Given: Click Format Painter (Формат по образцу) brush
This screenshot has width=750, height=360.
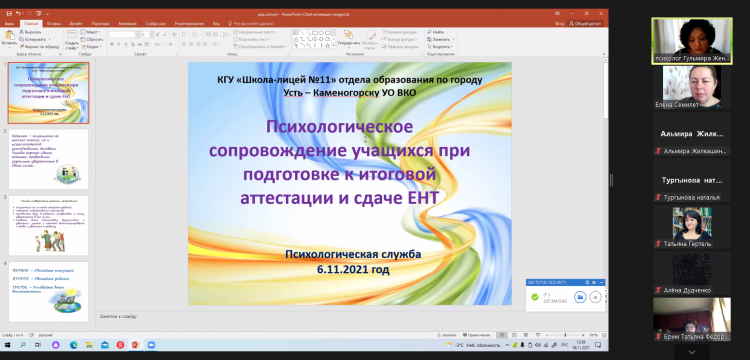Looking at the screenshot, I should (x=22, y=47).
